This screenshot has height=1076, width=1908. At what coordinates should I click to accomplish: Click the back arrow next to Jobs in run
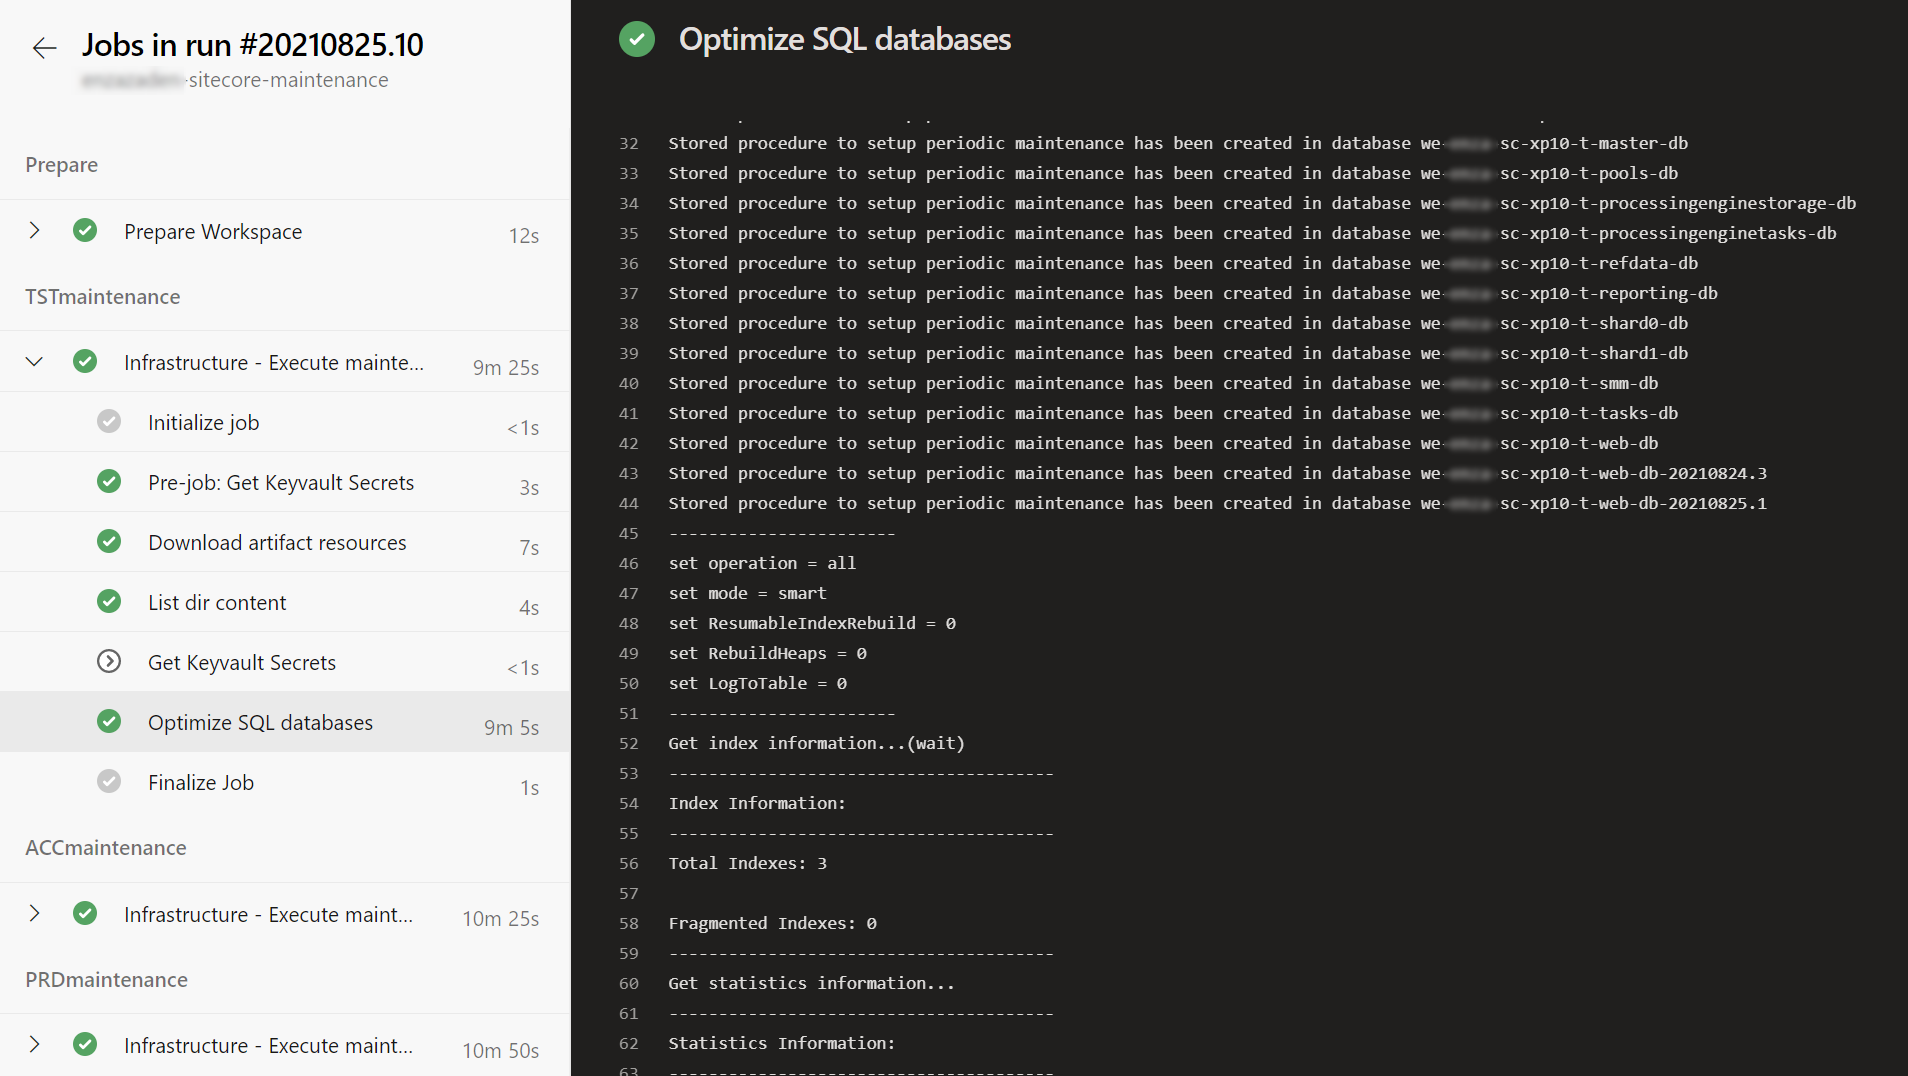tap(44, 48)
